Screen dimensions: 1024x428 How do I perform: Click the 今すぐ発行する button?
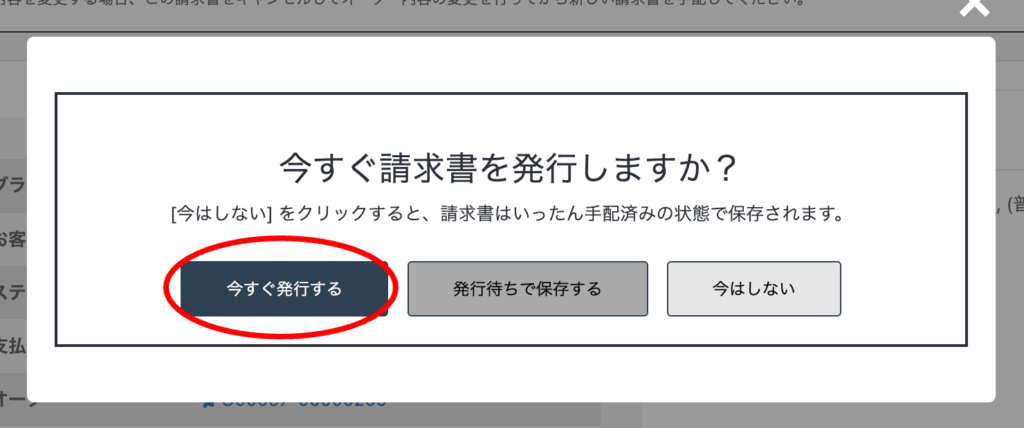coord(284,289)
